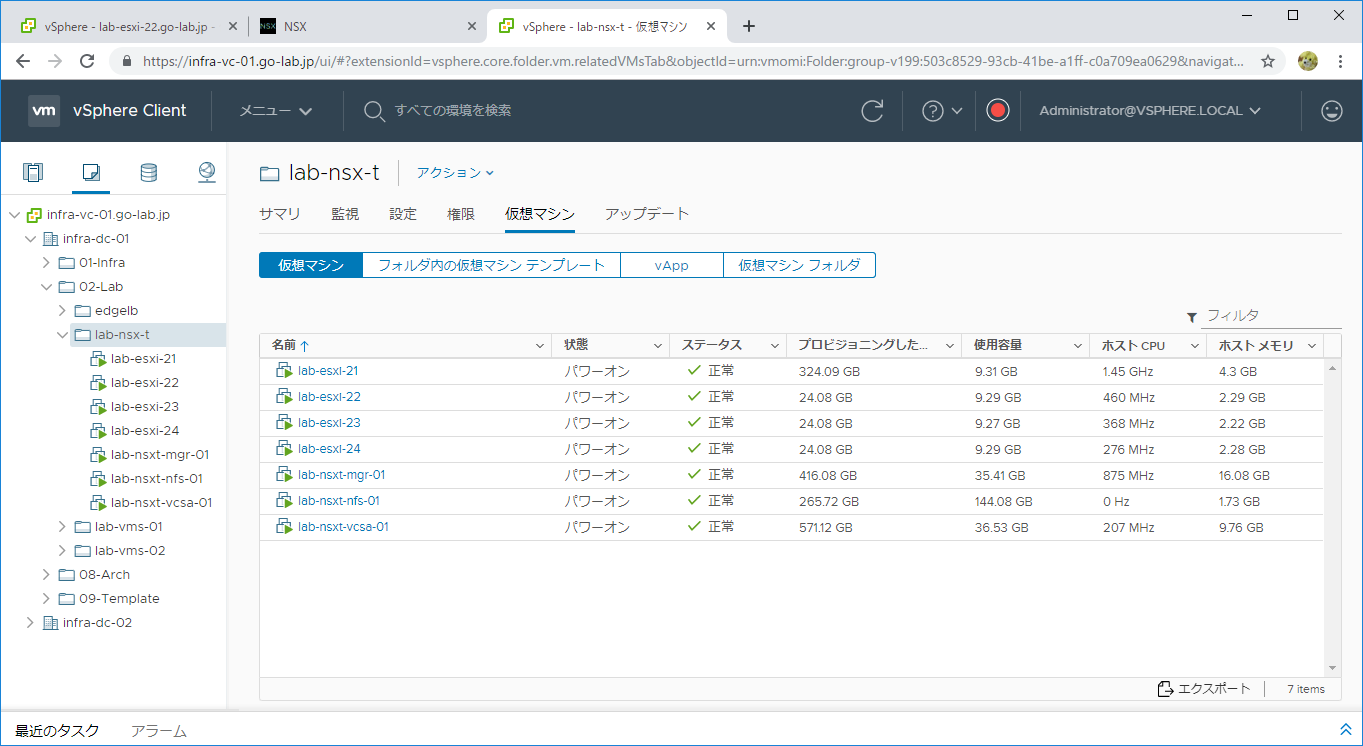The width and height of the screenshot is (1363, 746).
Task: Select the 仮想マシン フォルダ view button
Action: coord(799,265)
